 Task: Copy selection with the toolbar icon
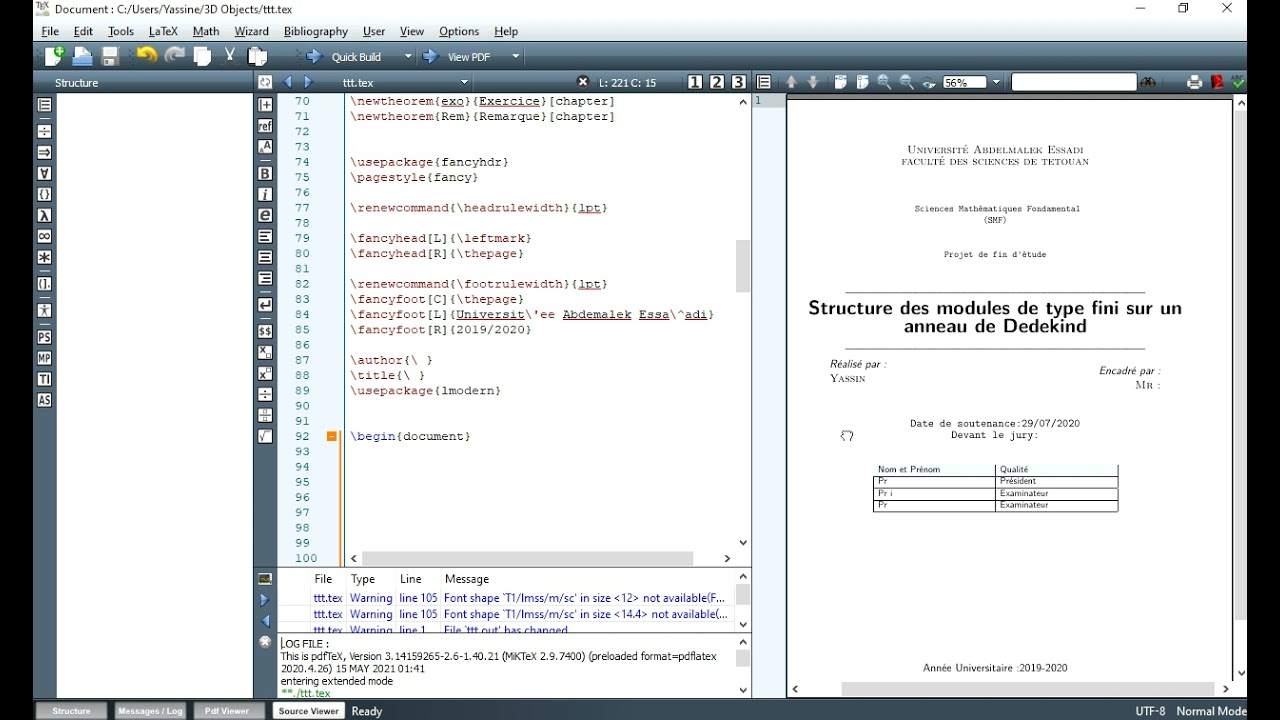pos(202,57)
